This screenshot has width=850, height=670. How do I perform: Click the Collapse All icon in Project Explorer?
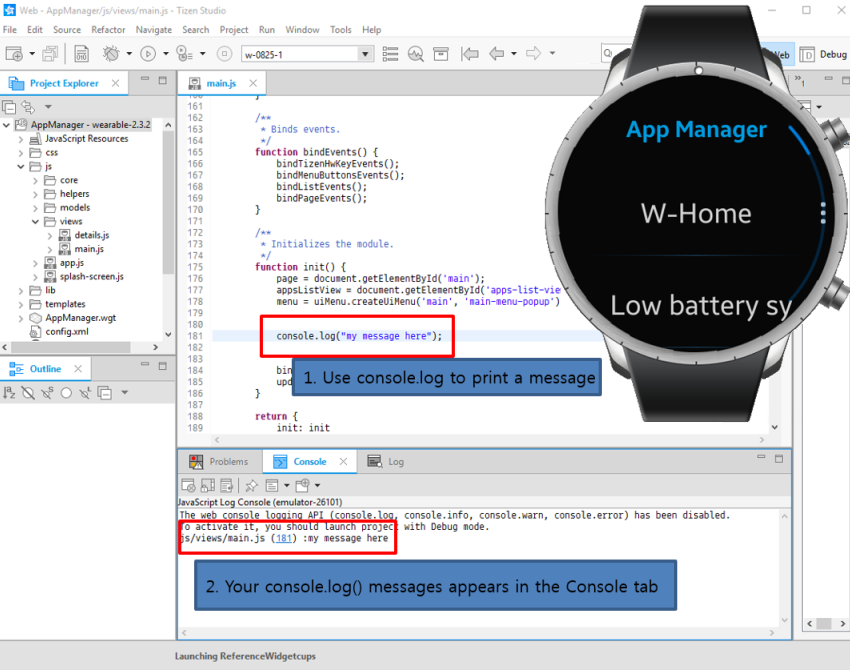9,106
